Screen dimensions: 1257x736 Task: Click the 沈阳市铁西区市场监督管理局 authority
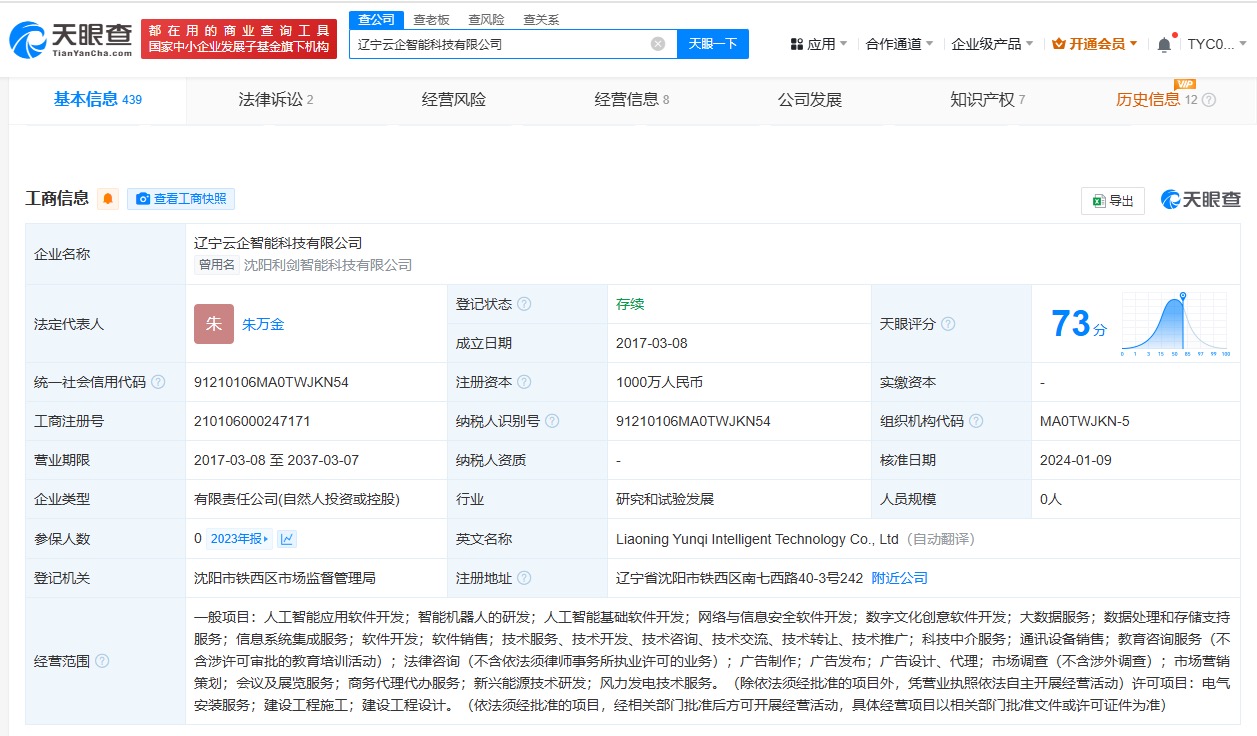(285, 578)
